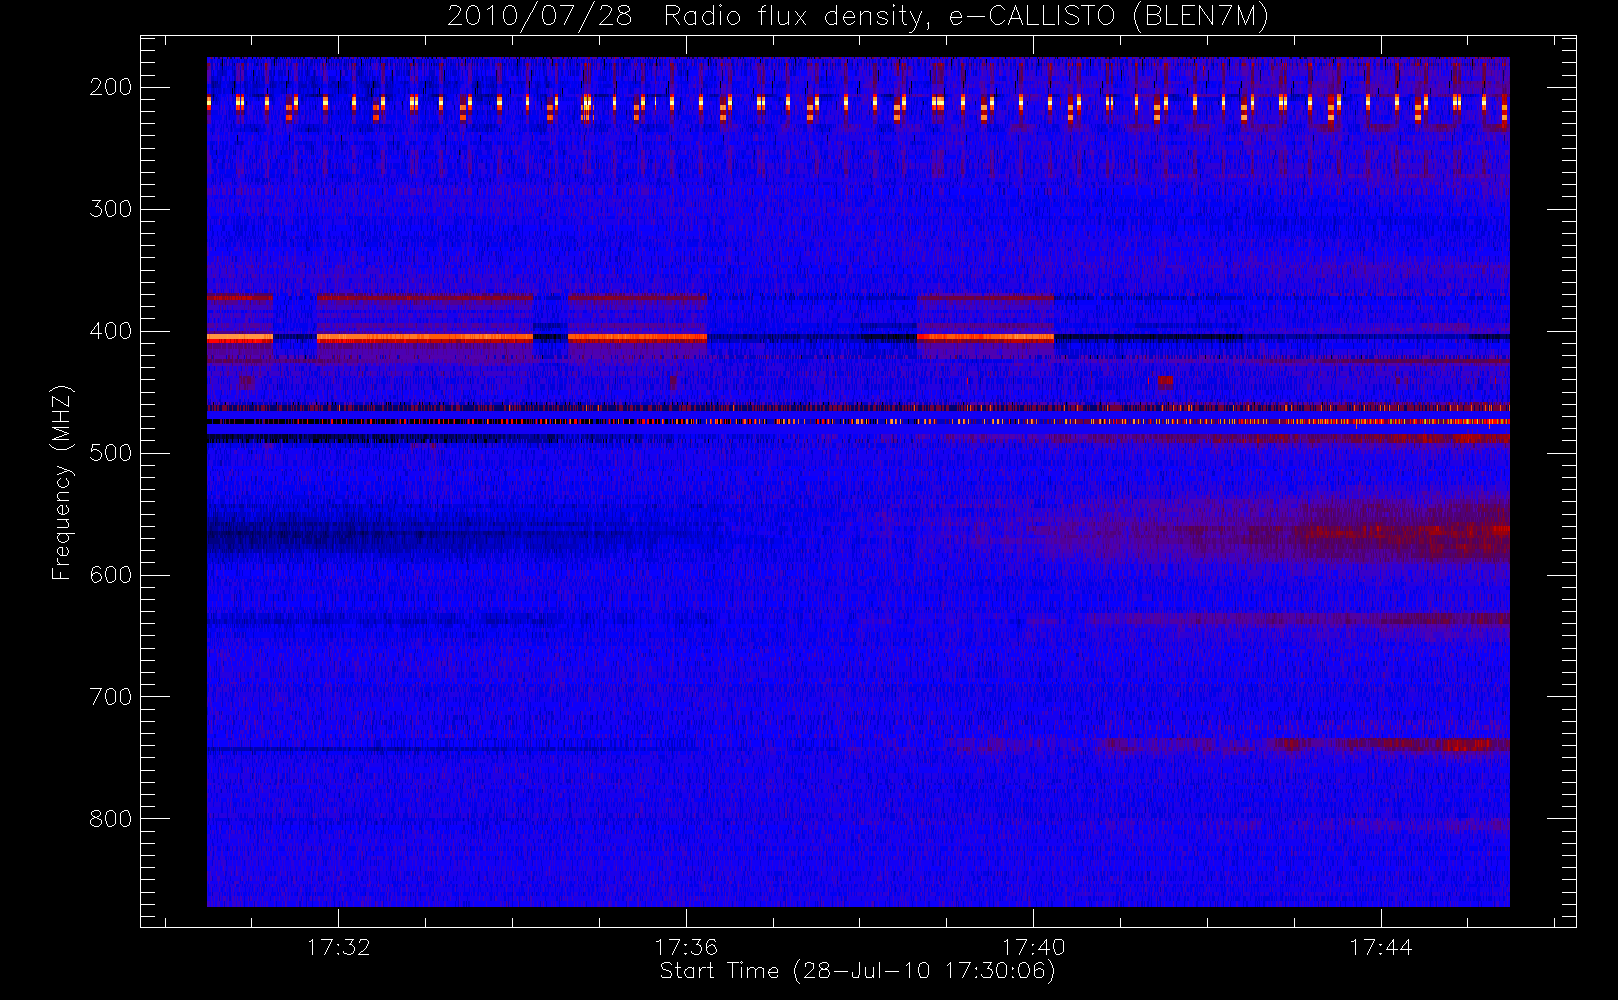The height and width of the screenshot is (1000, 1618).
Task: Click the 200 frequency tick label
Action: tap(111, 87)
